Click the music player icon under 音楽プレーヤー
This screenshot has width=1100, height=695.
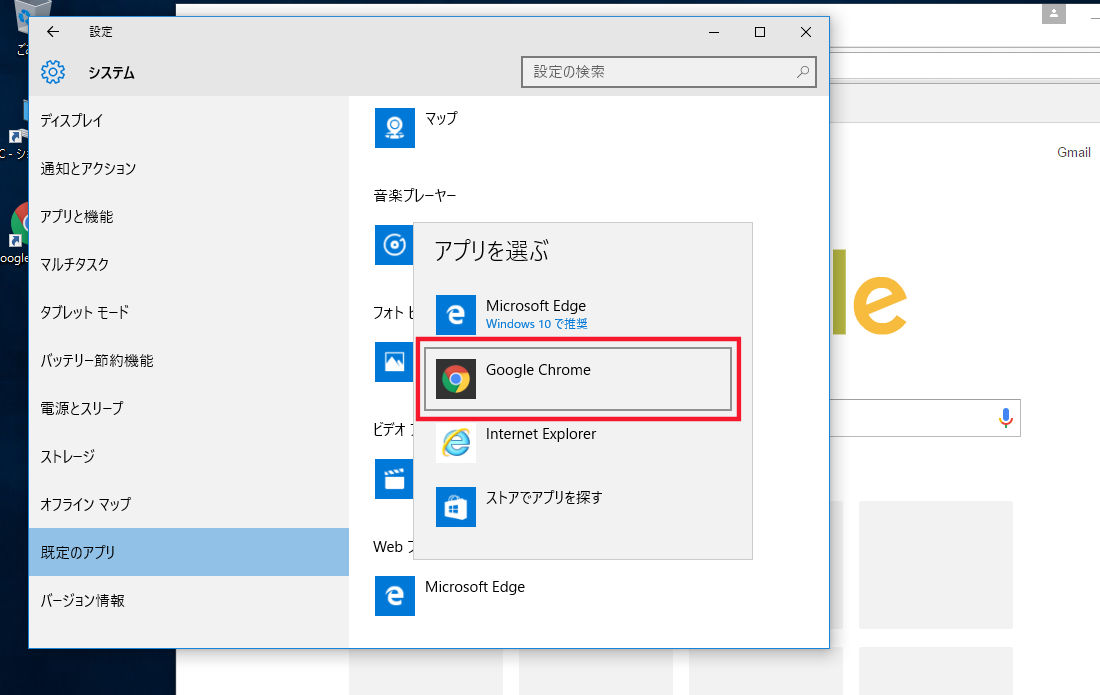[394, 245]
